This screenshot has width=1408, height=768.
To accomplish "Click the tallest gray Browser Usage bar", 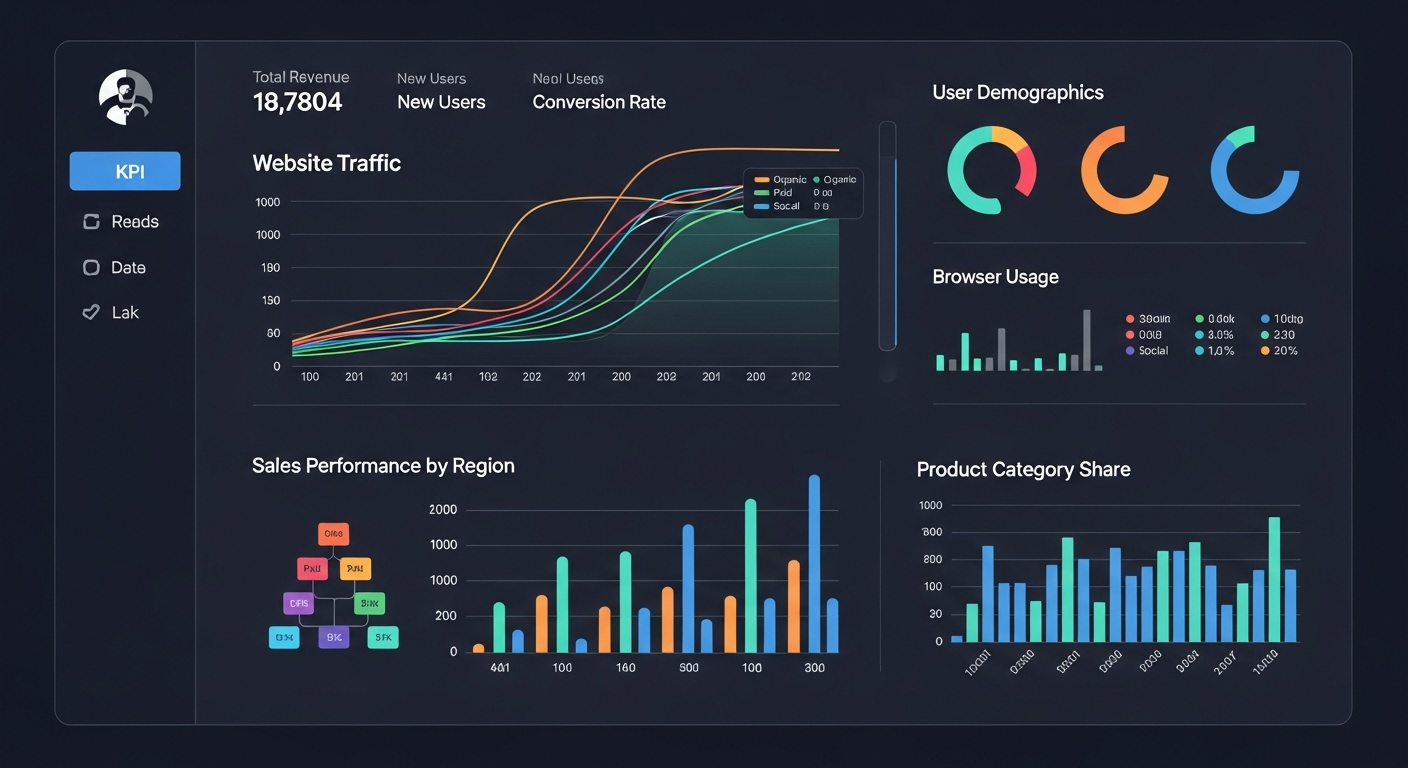I will tap(1087, 340).
